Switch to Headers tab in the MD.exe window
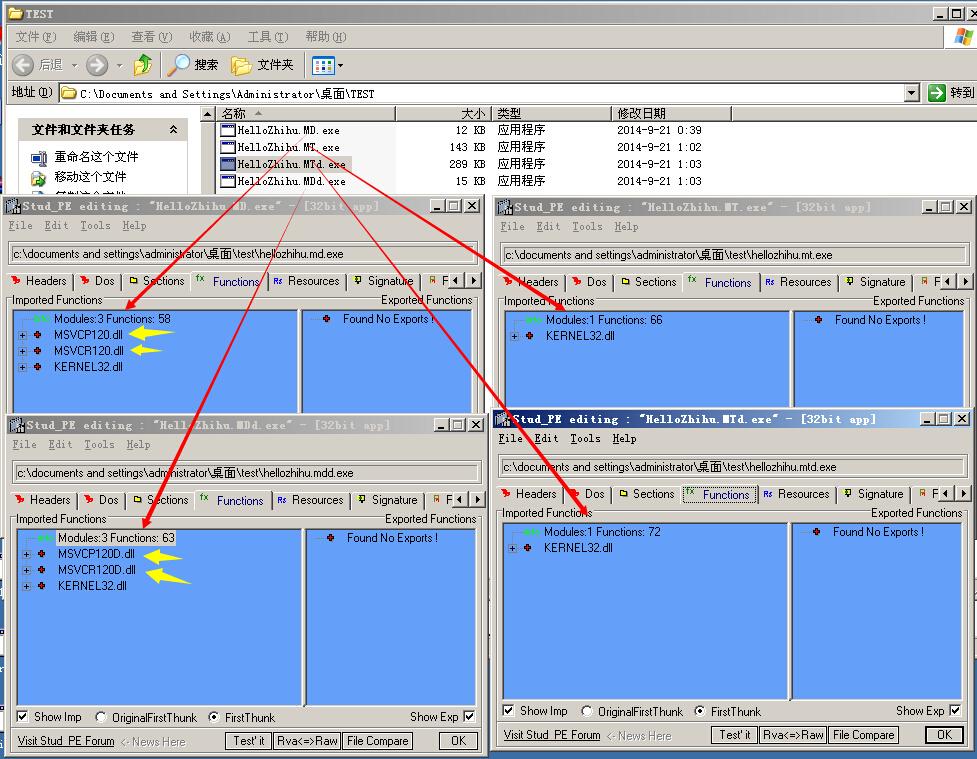Screen dimensions: 977x759 39,281
